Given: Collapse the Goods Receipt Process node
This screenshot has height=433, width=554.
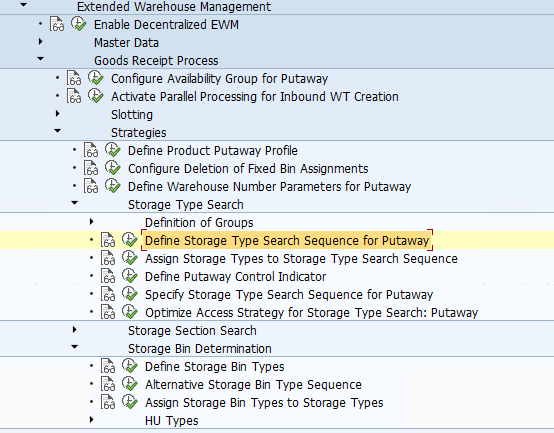Looking at the screenshot, I should pyautogui.click(x=41, y=59).
